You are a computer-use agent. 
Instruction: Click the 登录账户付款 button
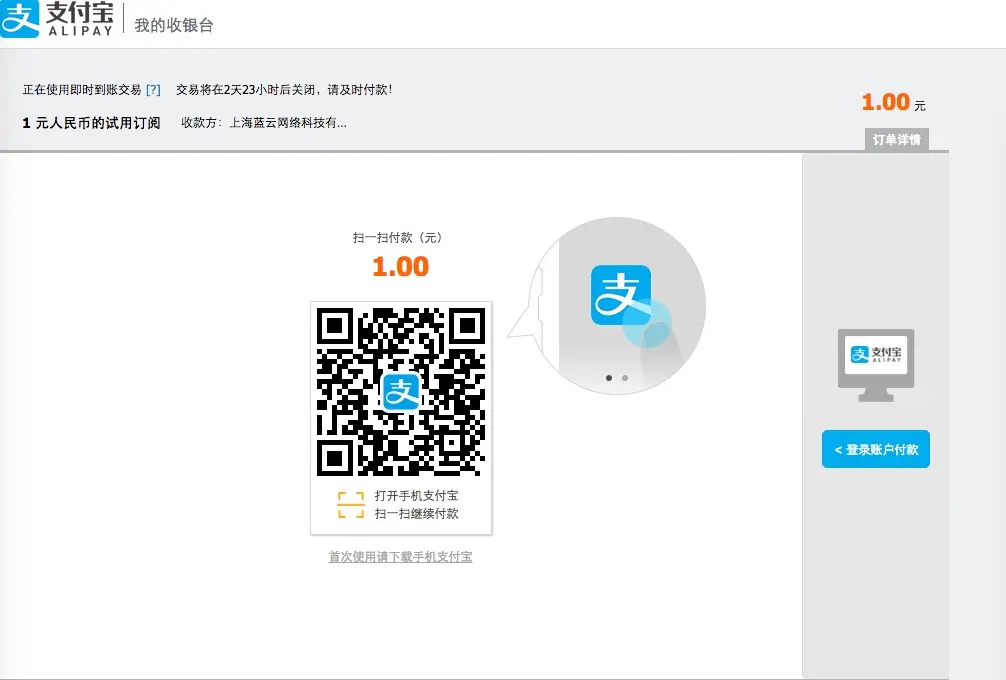tap(876, 449)
